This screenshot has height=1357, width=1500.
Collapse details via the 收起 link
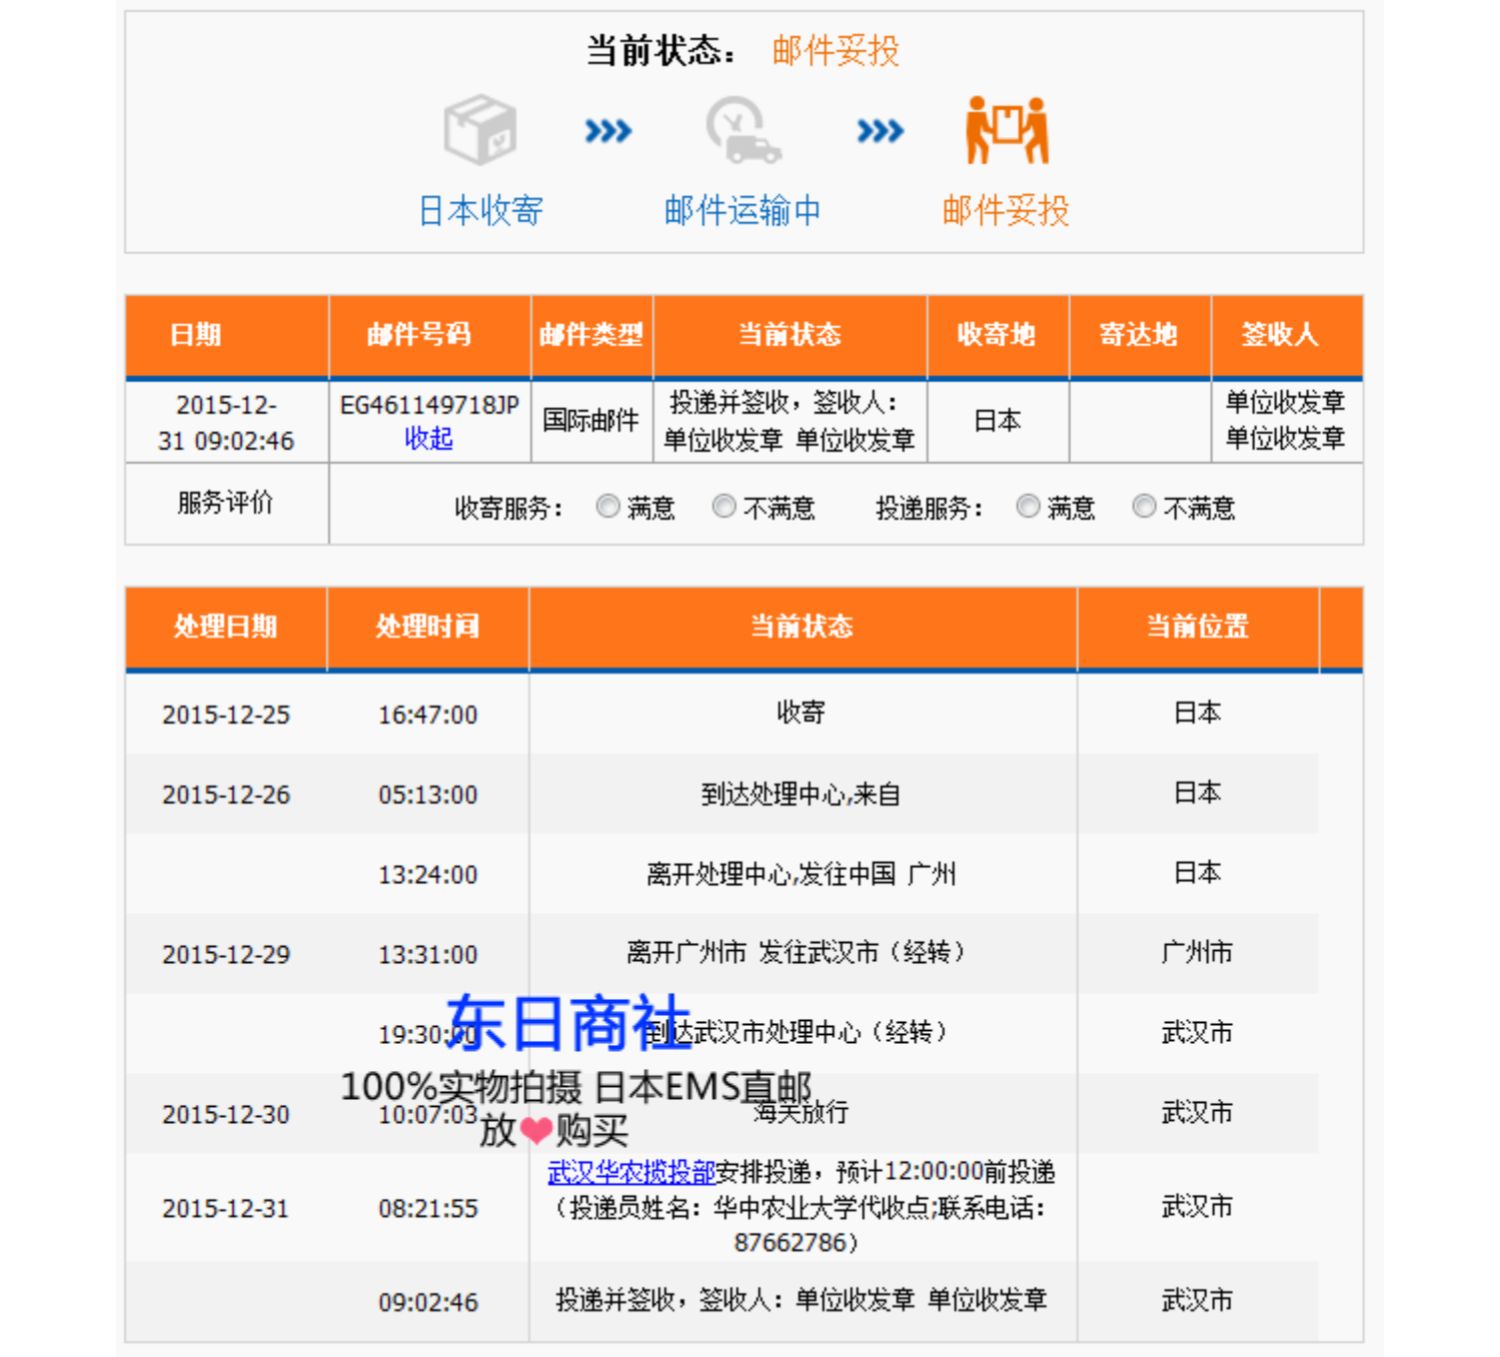click(x=429, y=438)
